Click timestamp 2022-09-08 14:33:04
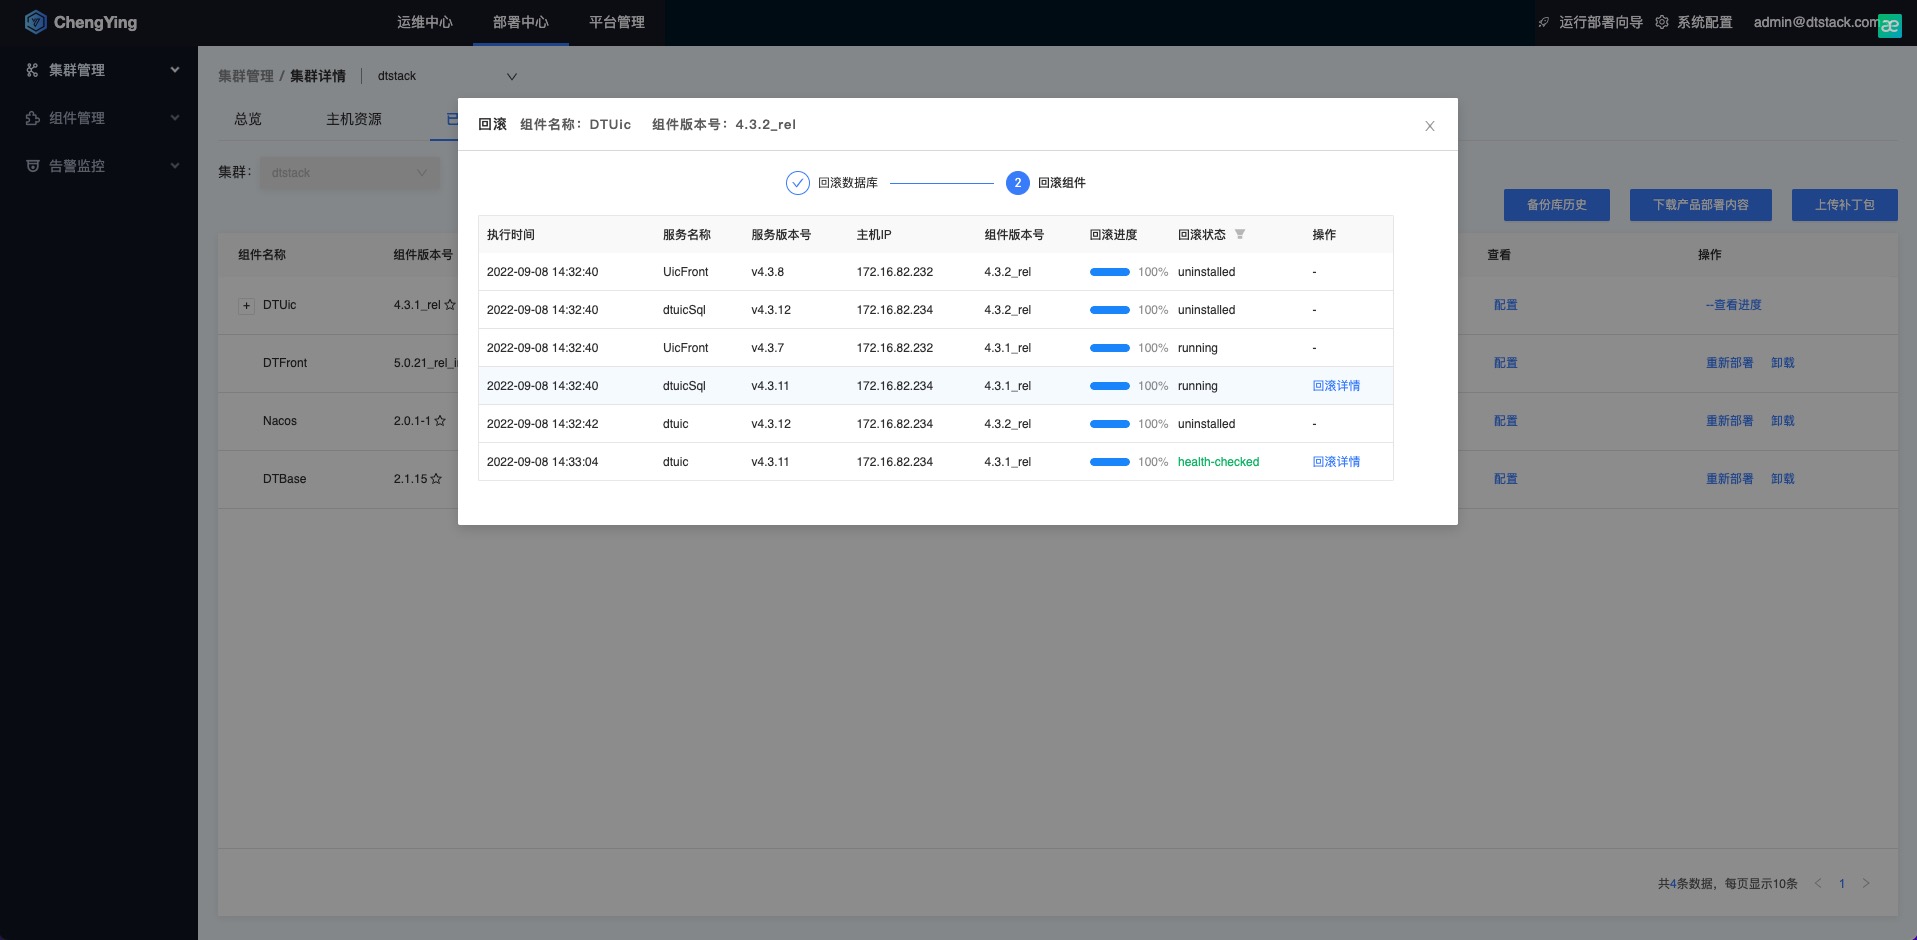Viewport: 1917px width, 940px height. [543, 462]
